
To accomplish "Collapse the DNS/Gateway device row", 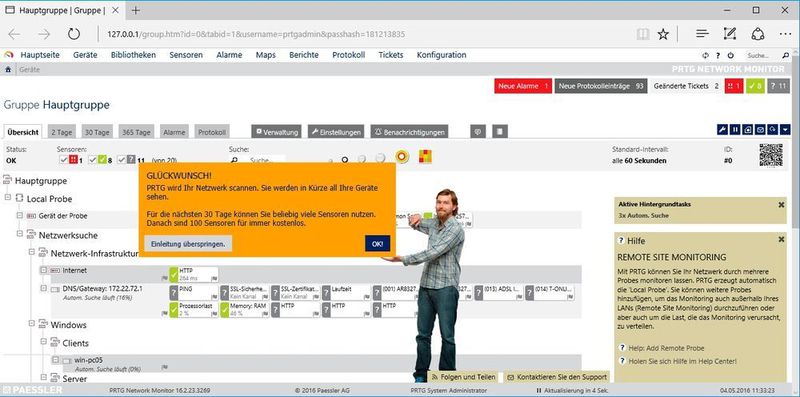I will point(43,289).
